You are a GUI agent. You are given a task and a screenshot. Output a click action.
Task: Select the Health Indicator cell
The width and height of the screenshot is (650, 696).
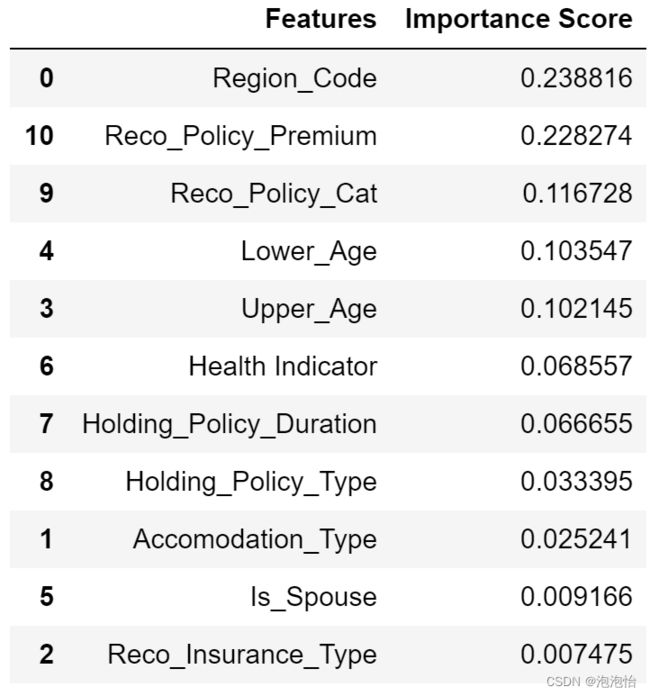(283, 367)
